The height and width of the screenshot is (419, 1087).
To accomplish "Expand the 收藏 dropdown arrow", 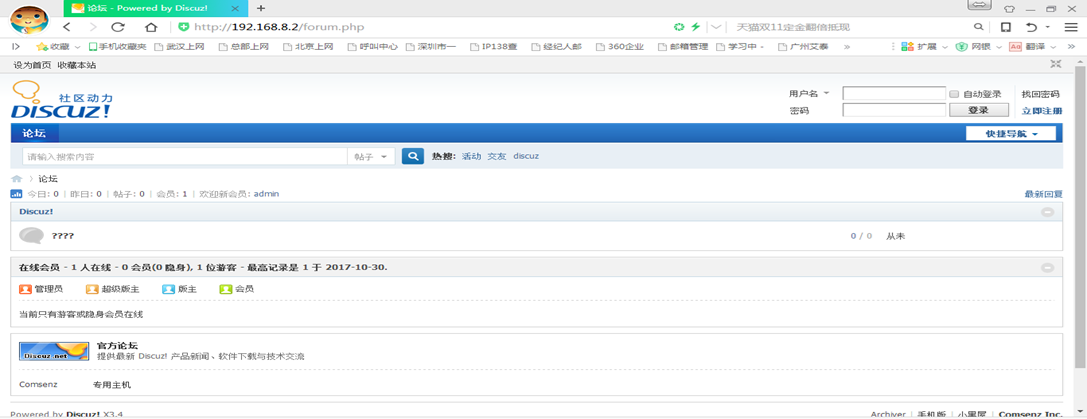I will pyautogui.click(x=76, y=47).
